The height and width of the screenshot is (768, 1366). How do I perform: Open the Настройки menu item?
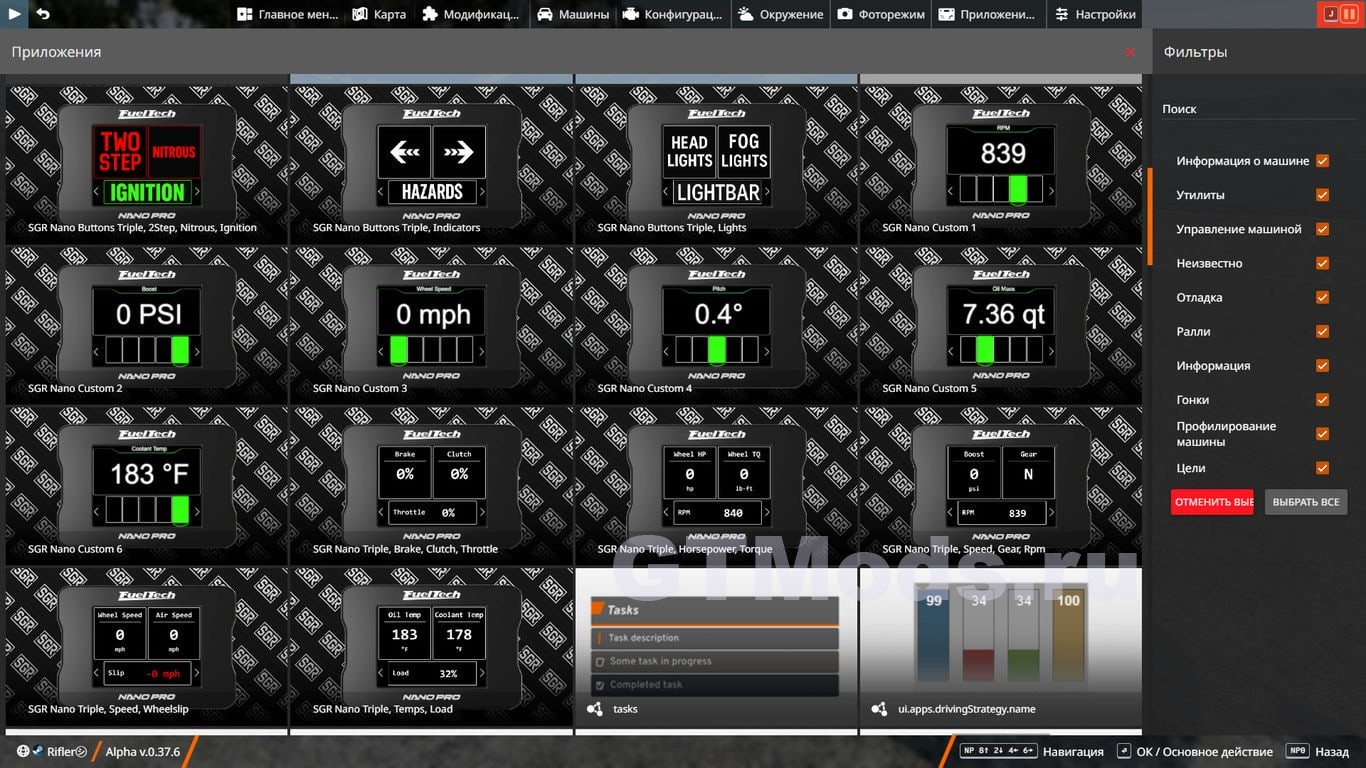1095,14
